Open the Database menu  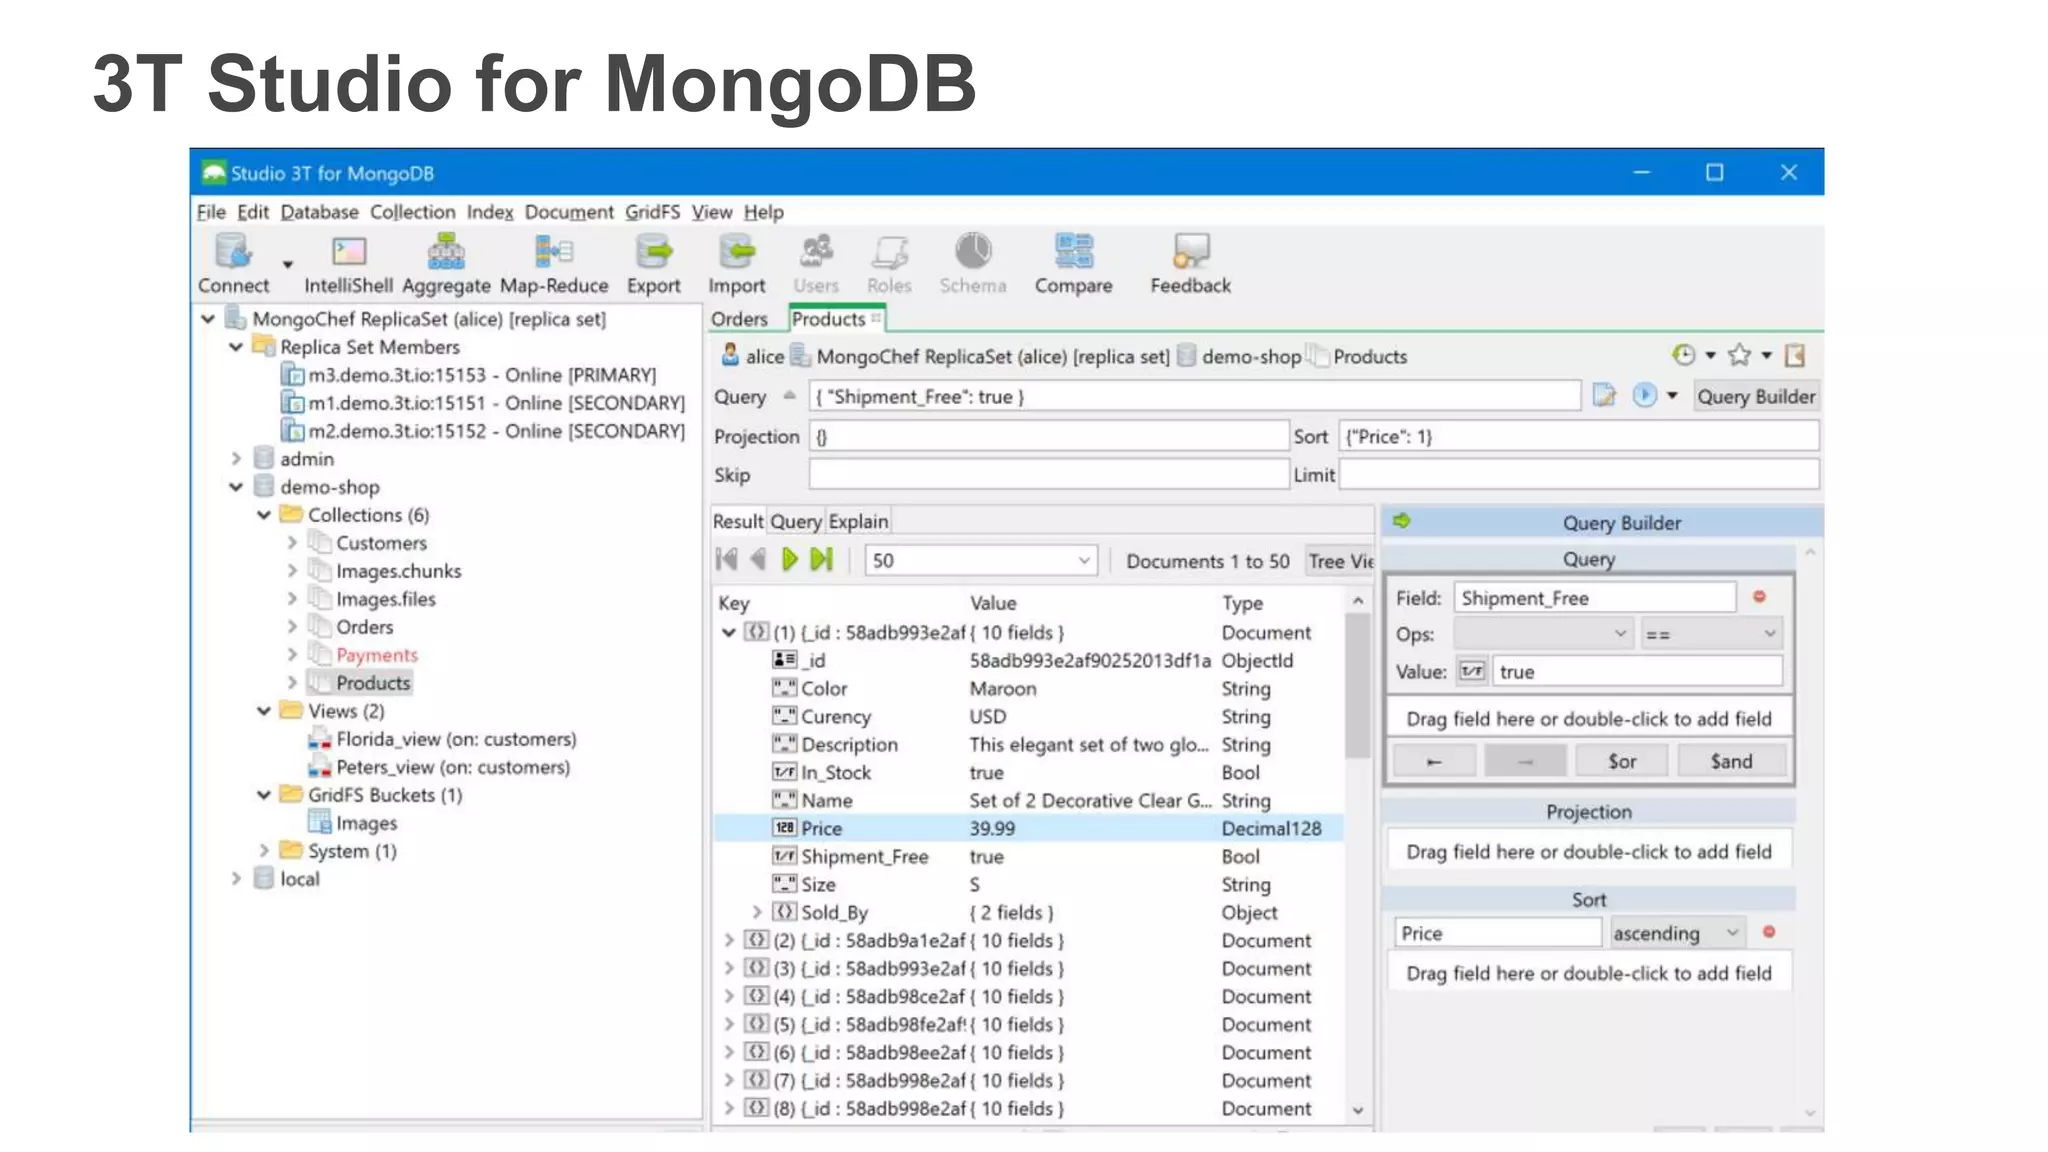click(x=319, y=212)
